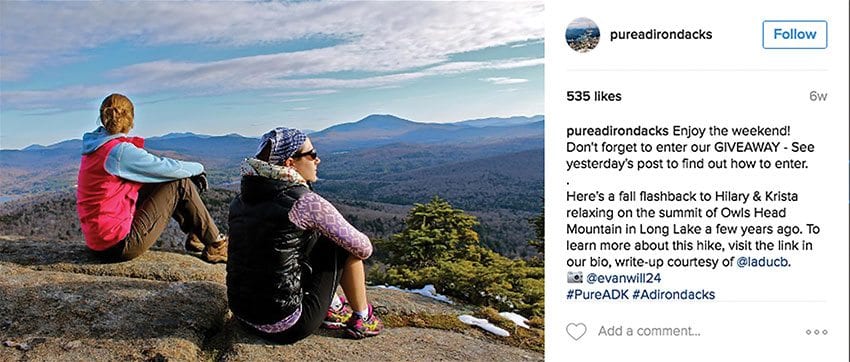850x362 pixels.
Task: View the 535 likes list
Action: 594,96
